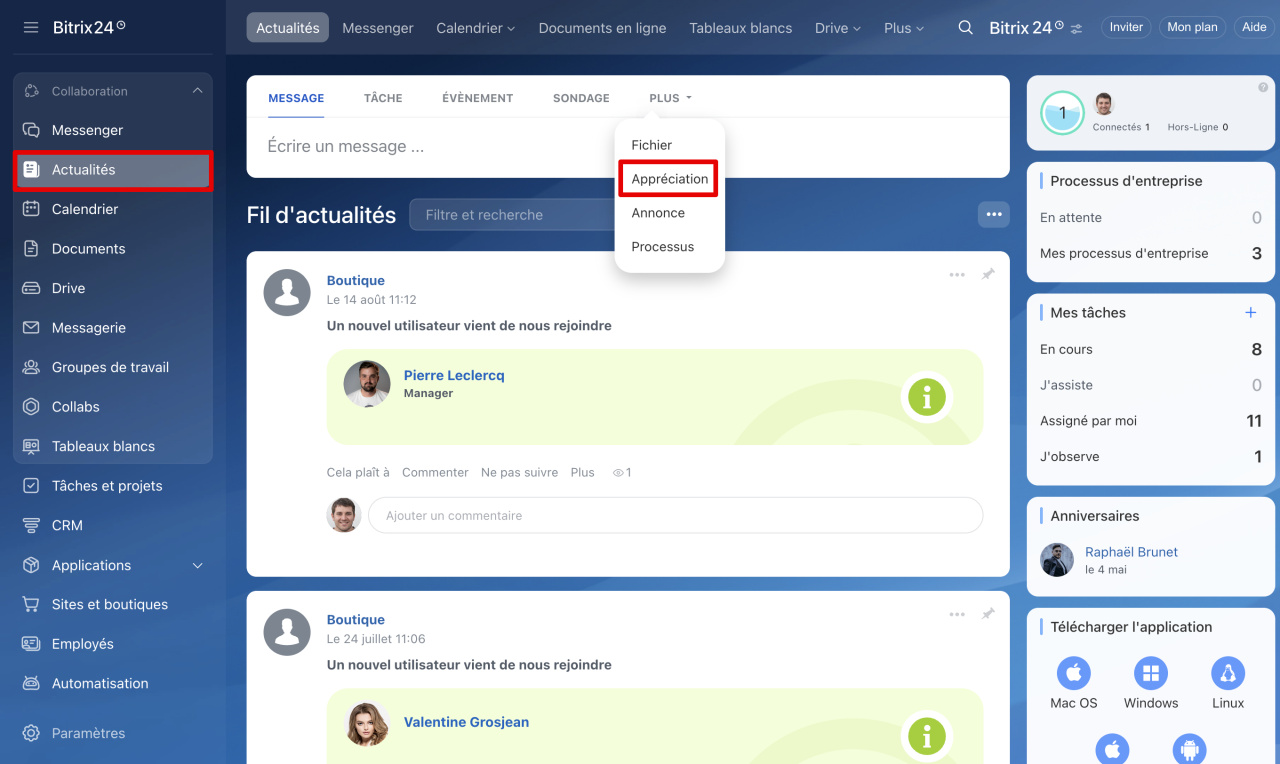The image size is (1280, 764).
Task: Click the Écrire un message field
Action: coord(628,146)
